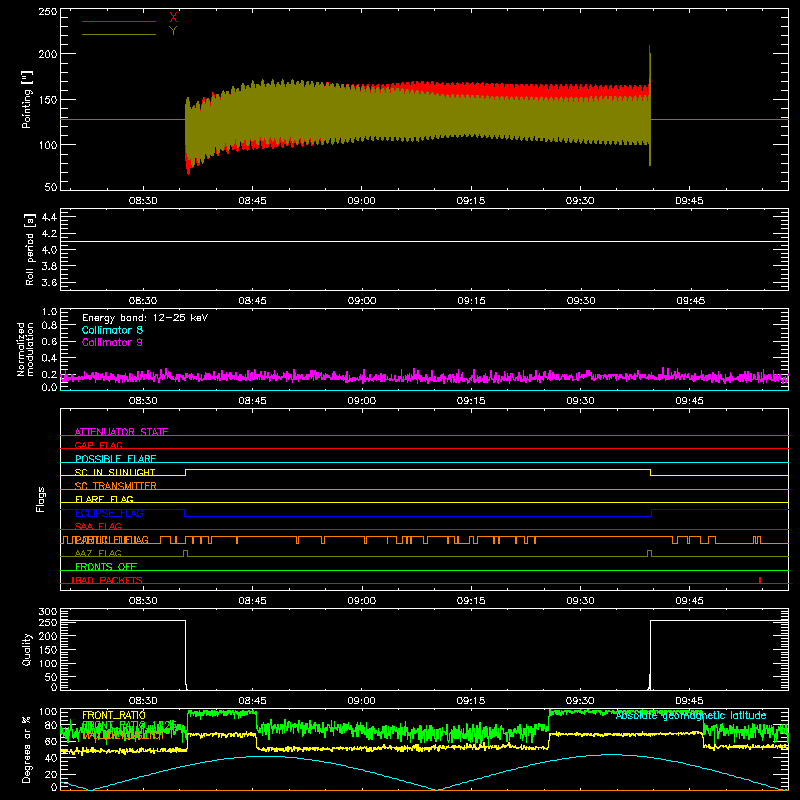Click the Quality axis title
800x800 pixels.
coord(27,649)
